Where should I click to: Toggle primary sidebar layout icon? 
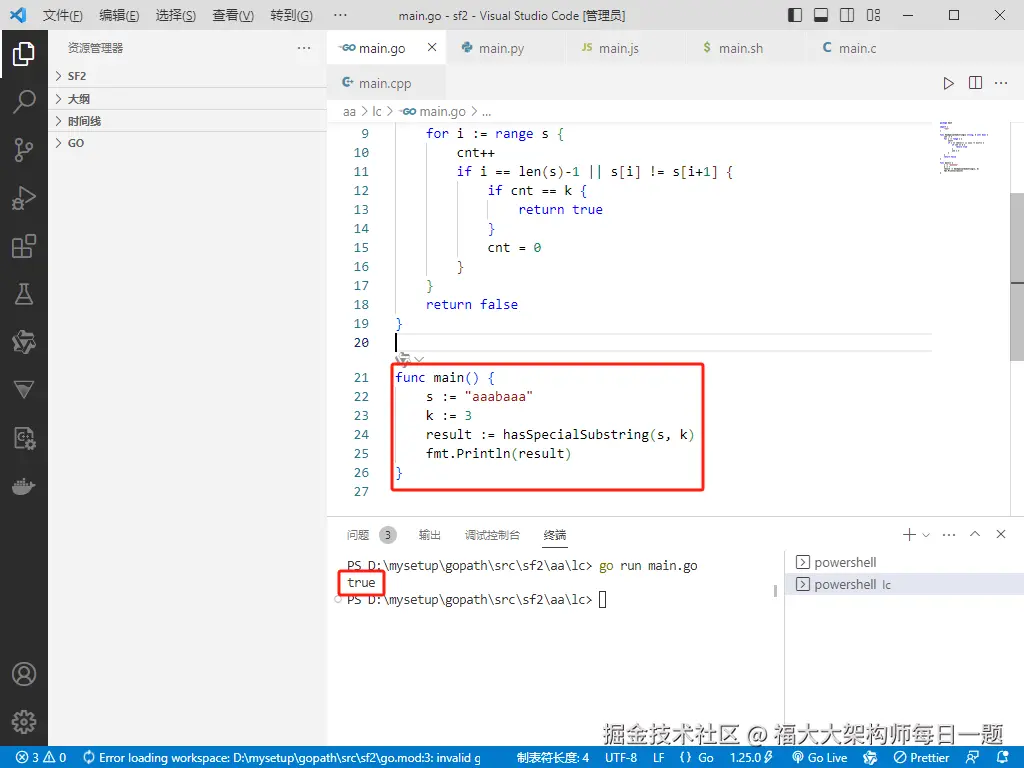(x=795, y=15)
